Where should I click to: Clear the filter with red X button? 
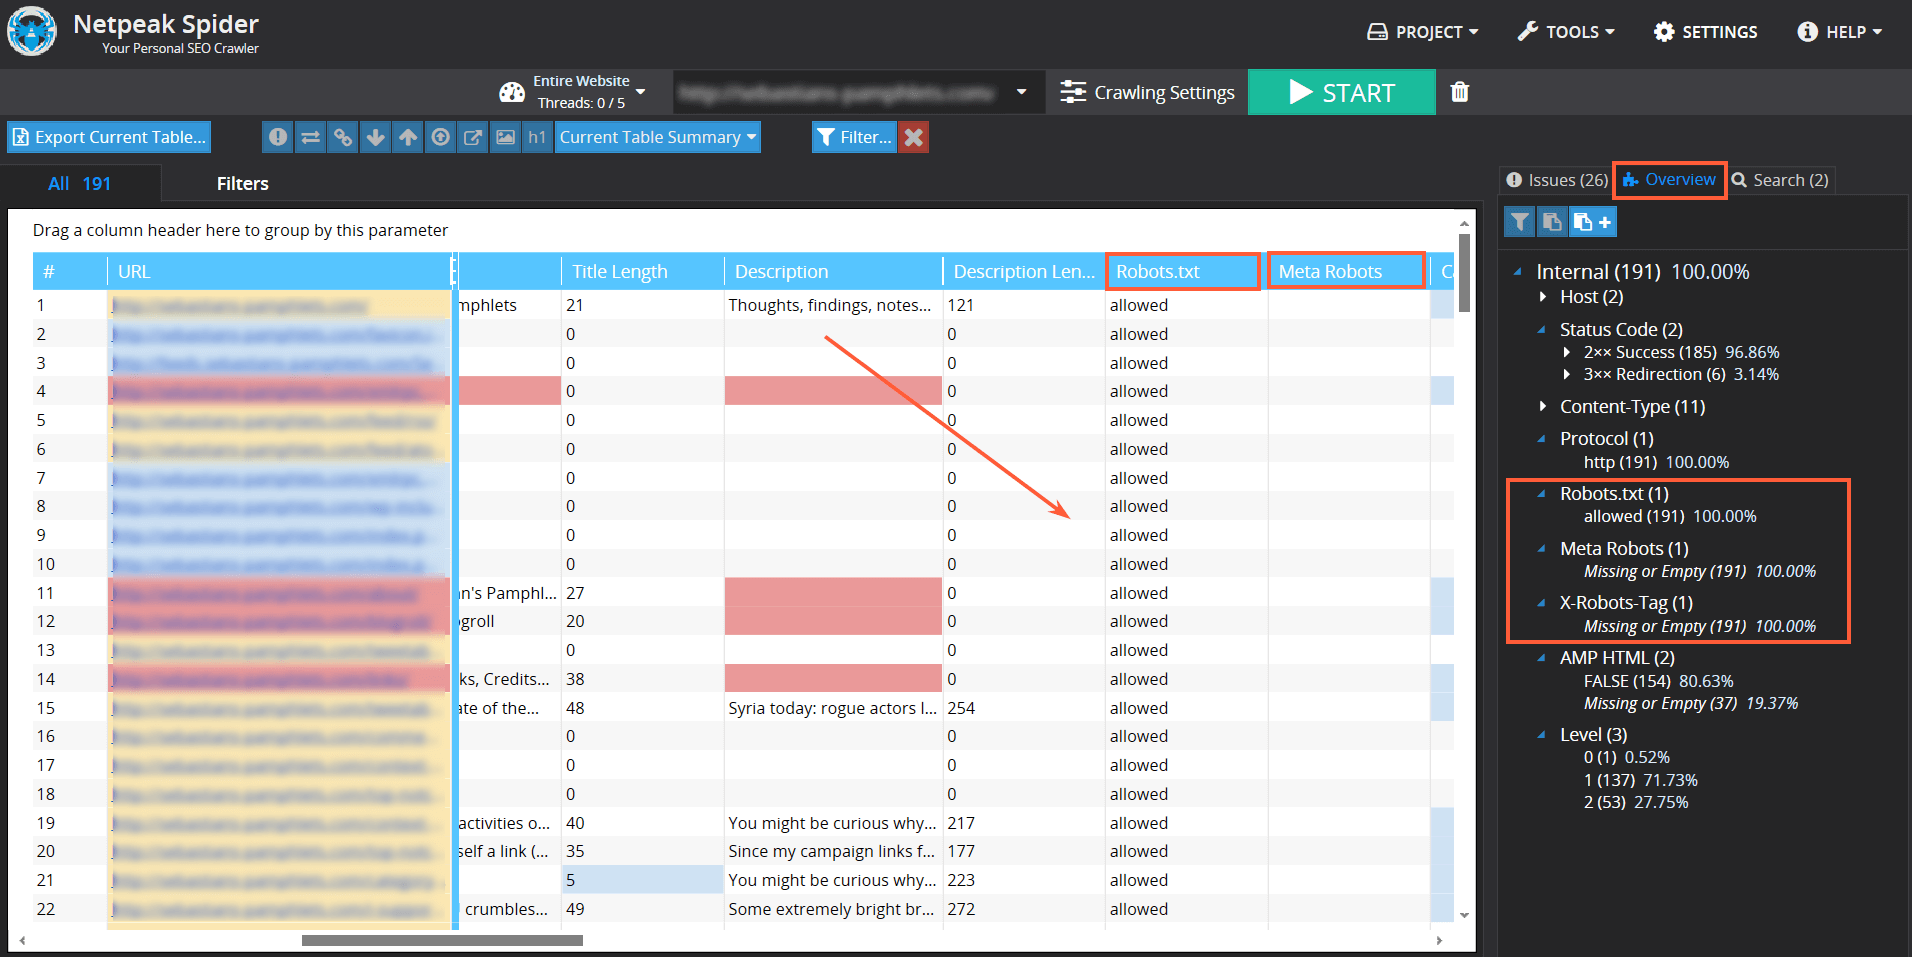(914, 137)
